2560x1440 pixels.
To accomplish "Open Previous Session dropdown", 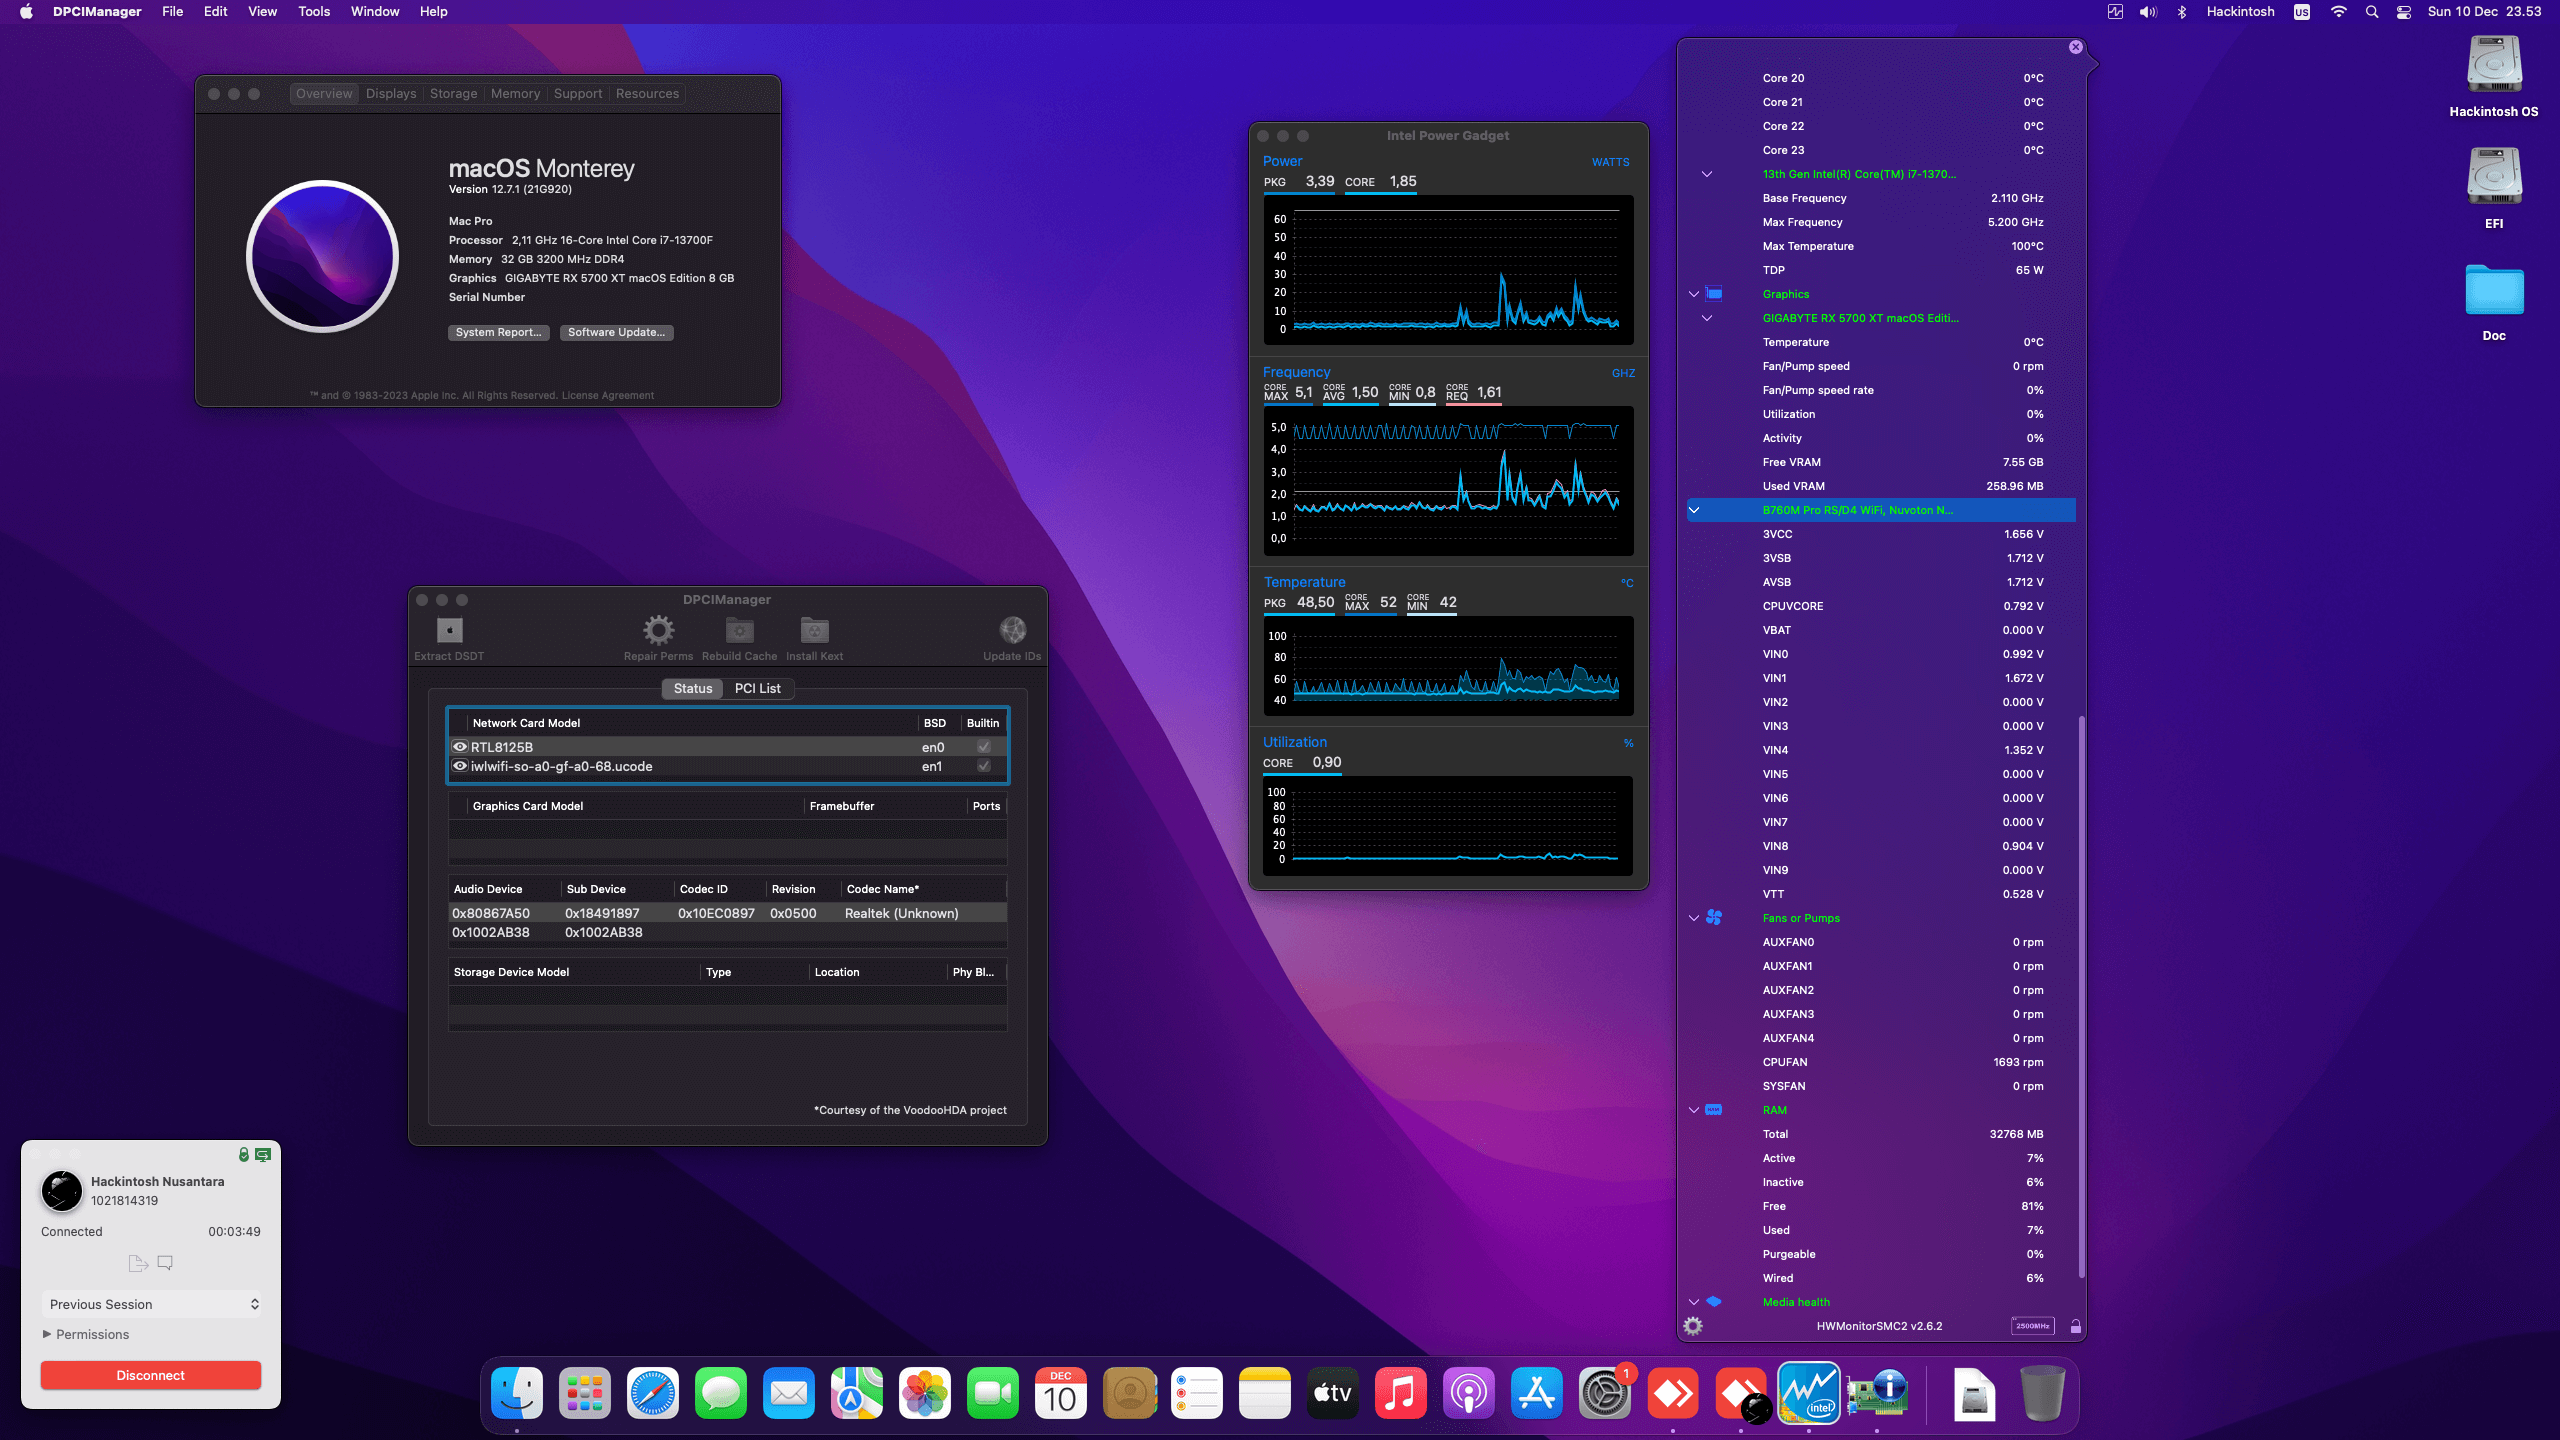I will [x=153, y=1304].
